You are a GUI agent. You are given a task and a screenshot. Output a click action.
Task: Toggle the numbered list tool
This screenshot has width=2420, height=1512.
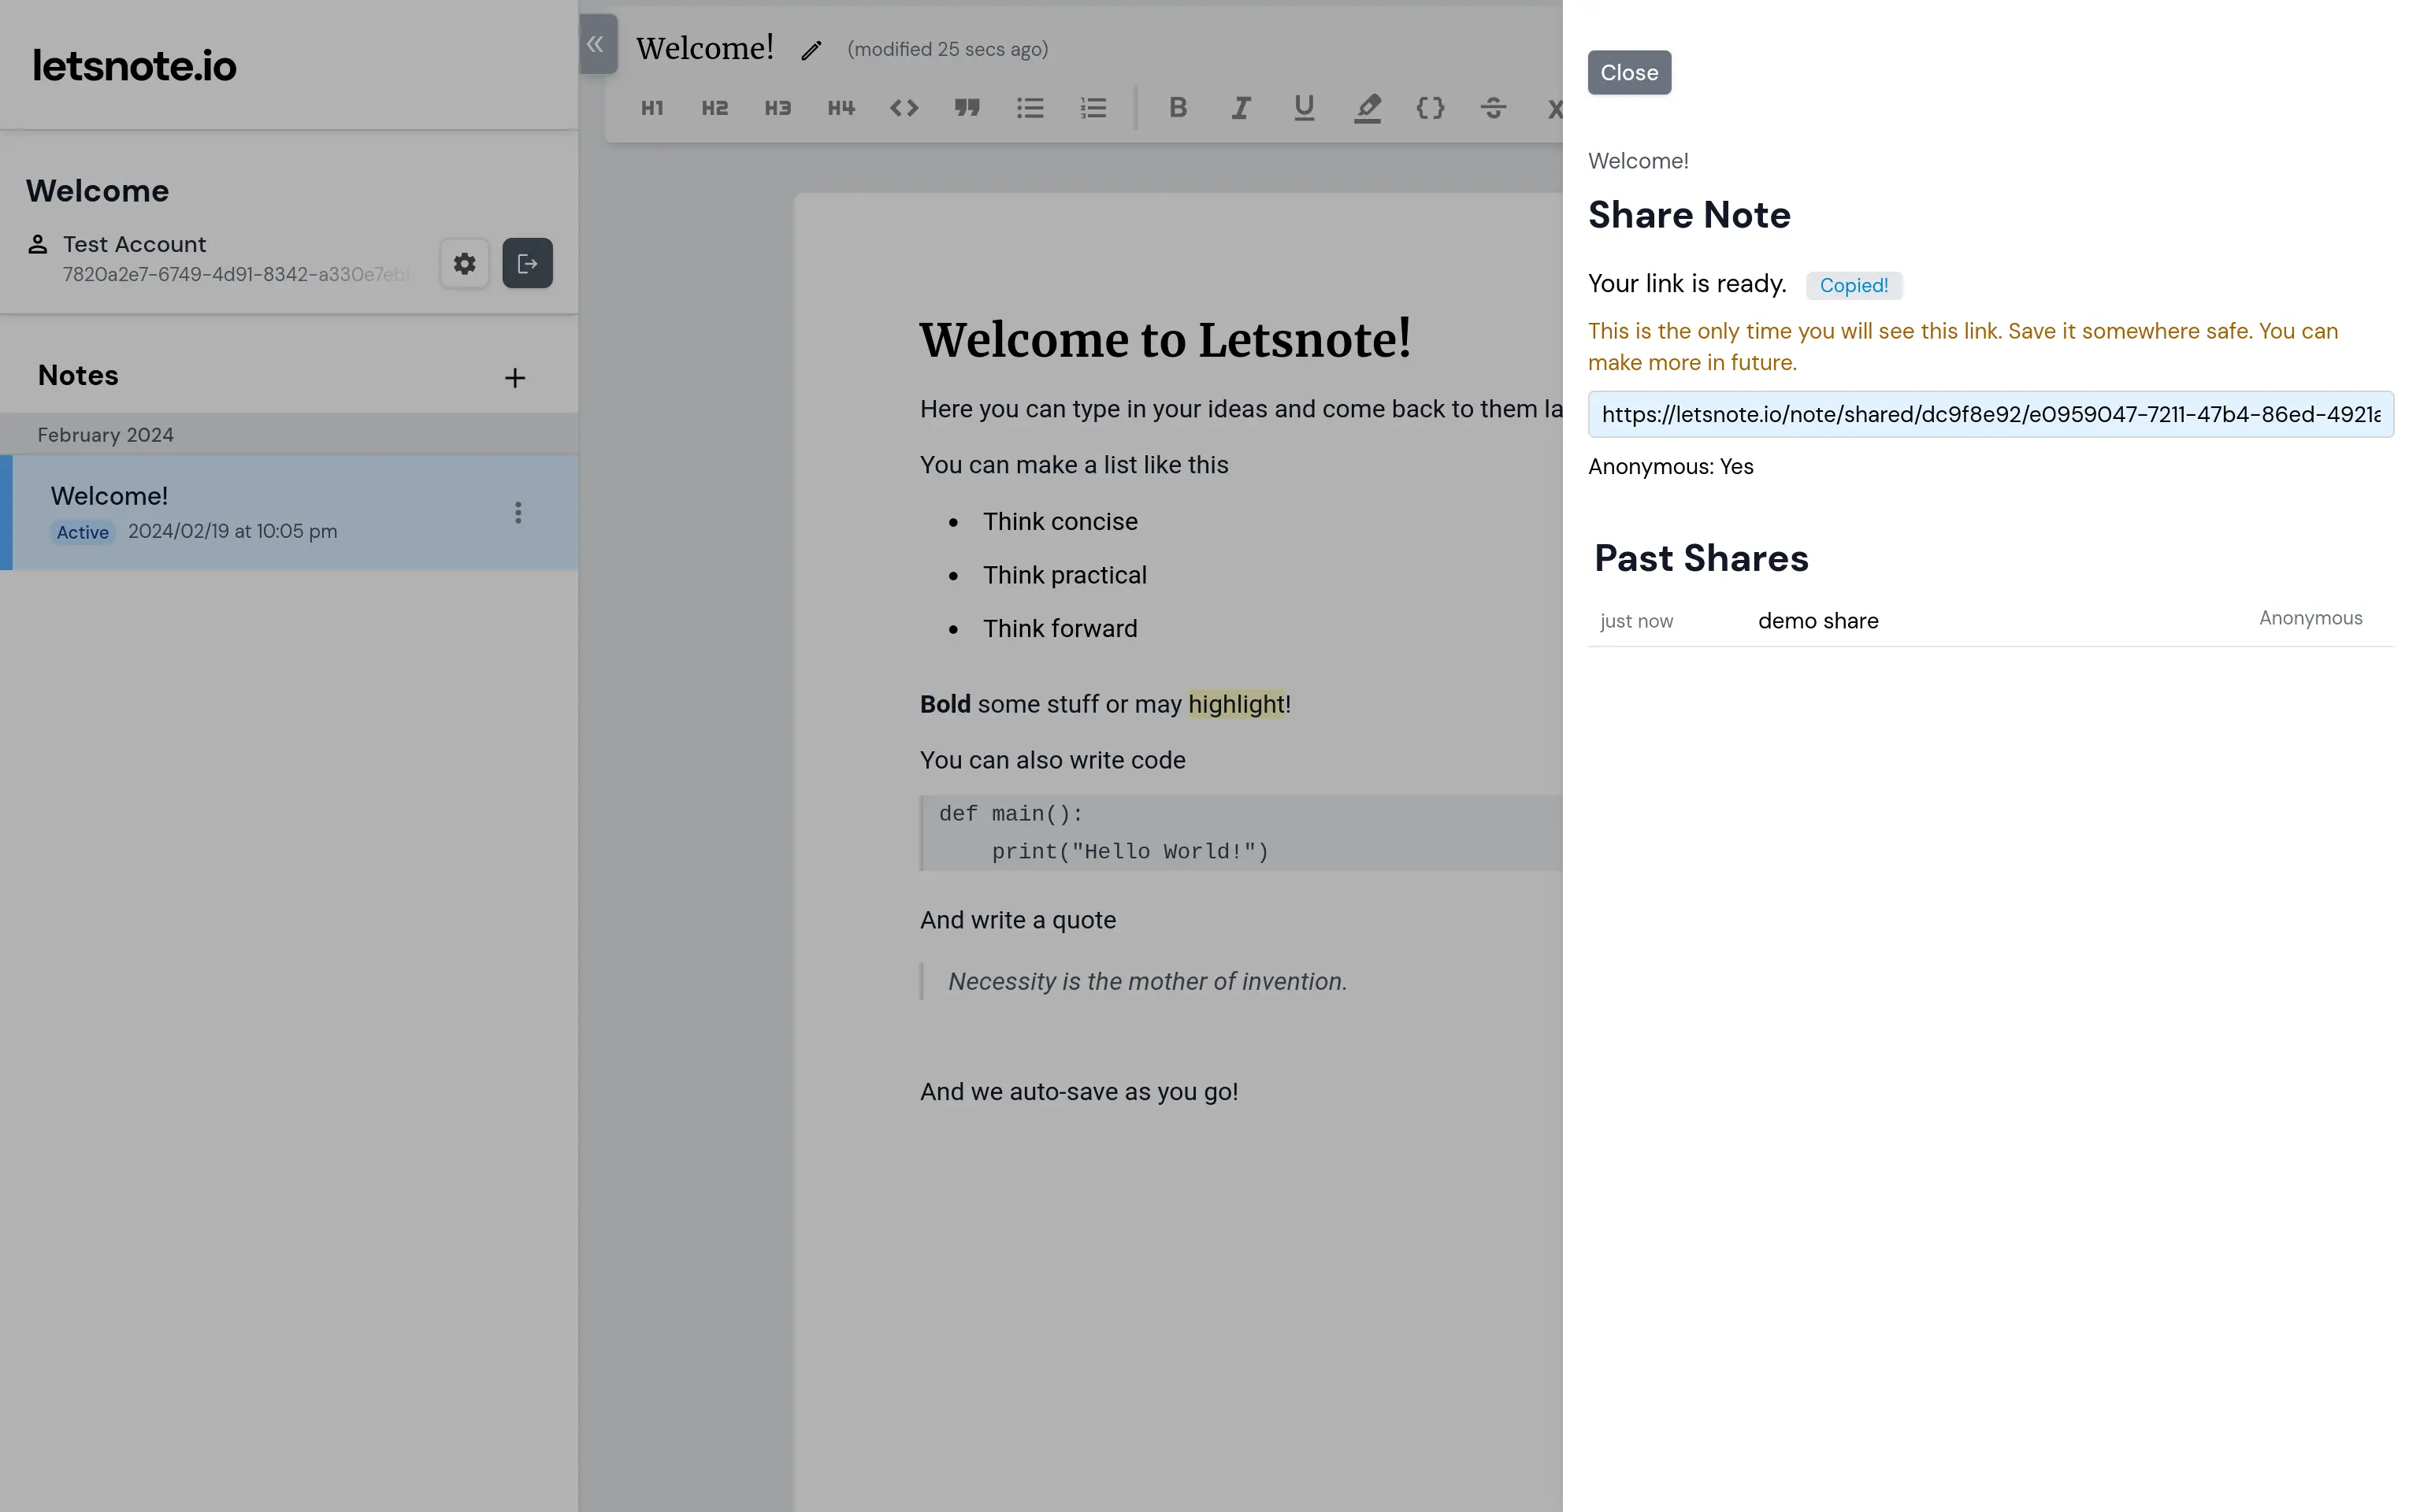click(x=1093, y=108)
